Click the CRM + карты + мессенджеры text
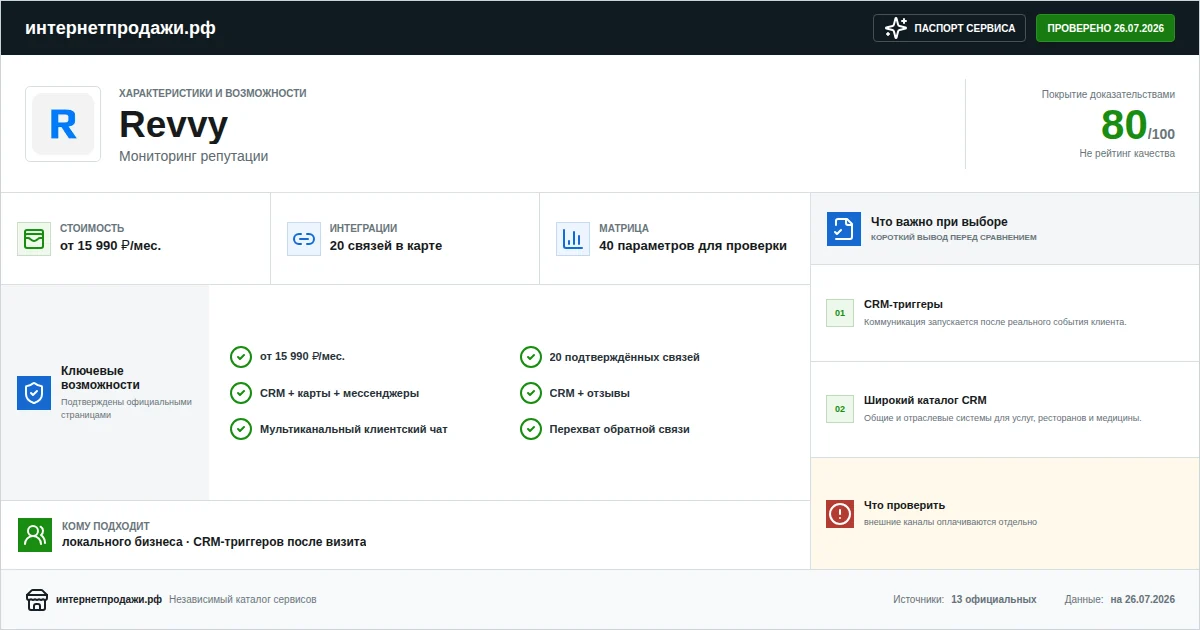1200x630 pixels. 340,393
